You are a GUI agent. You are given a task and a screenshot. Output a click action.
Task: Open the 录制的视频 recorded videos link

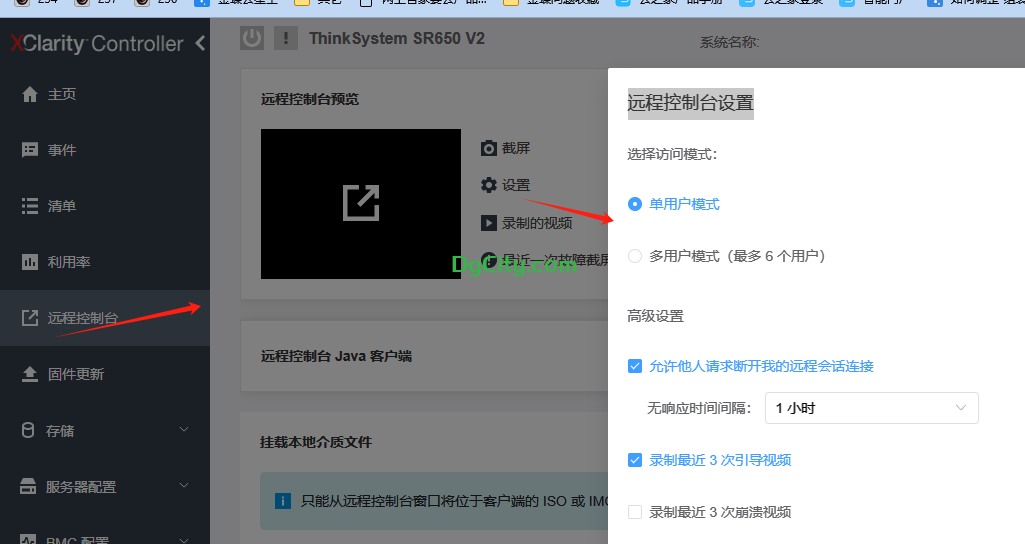tap(537, 223)
